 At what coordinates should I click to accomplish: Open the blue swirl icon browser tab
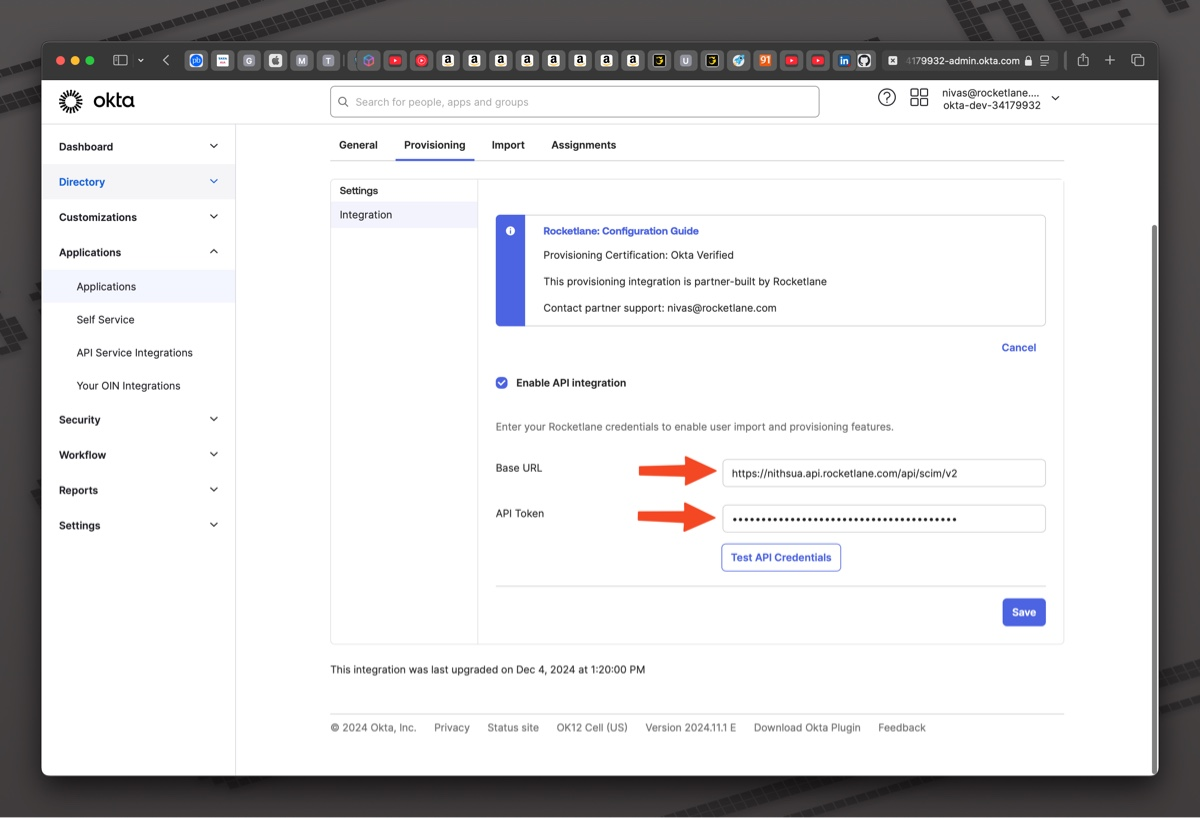[x=739, y=60]
